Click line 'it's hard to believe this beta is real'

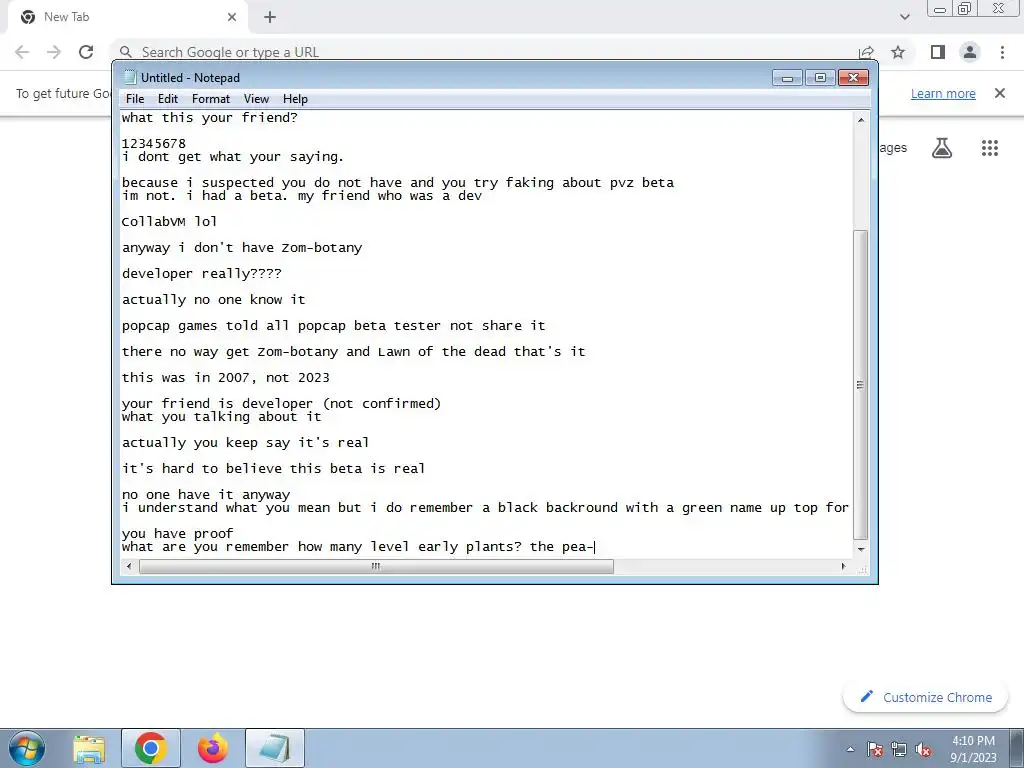(x=273, y=468)
